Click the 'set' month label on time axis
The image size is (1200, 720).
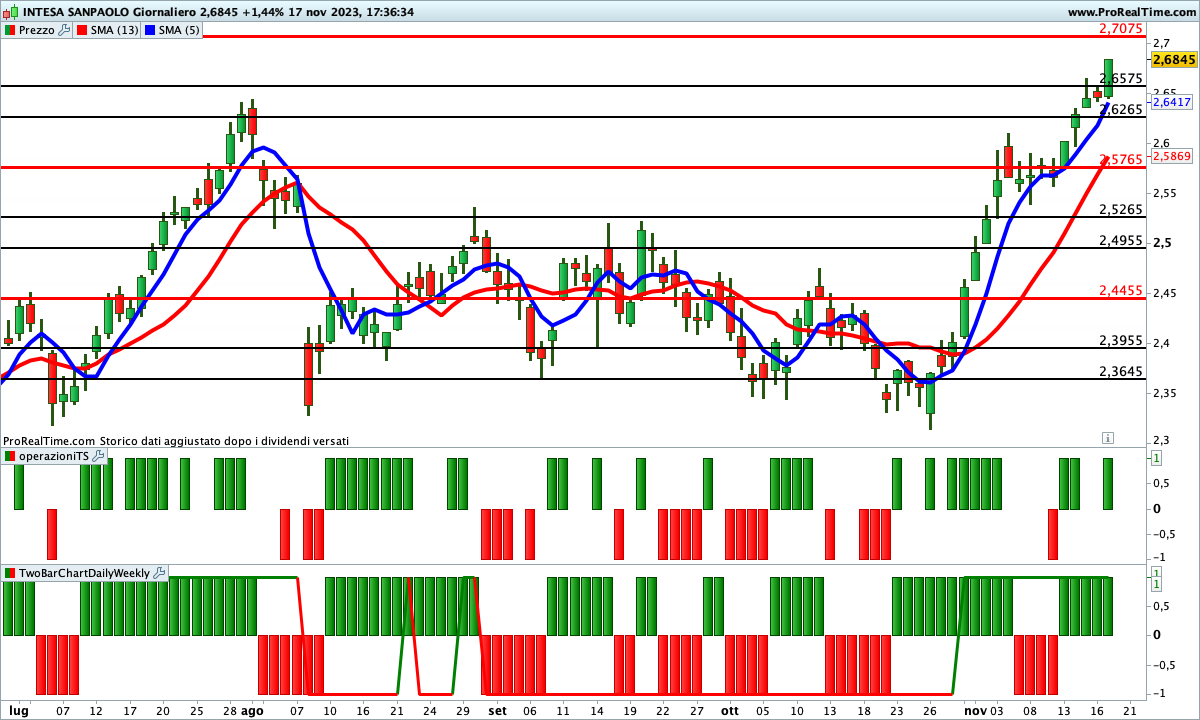(497, 710)
